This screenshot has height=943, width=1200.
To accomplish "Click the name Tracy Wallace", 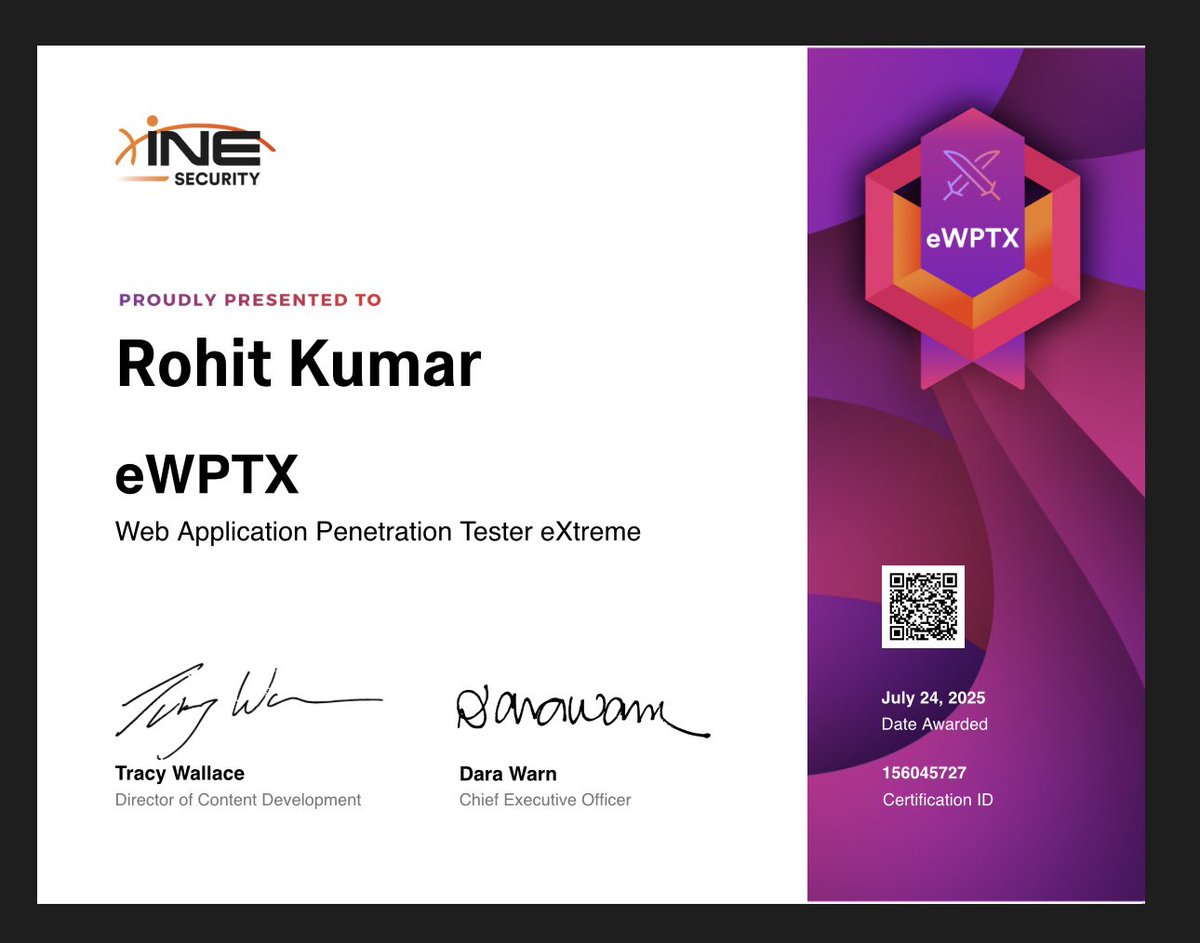I will (x=180, y=773).
